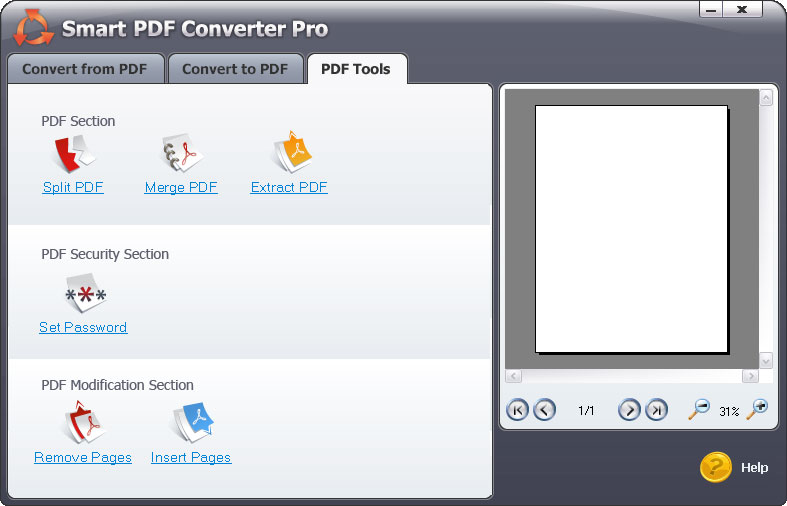Screen dimensions: 787x506
Task: Close the Smart PDF Converter window
Action: (x=742, y=10)
